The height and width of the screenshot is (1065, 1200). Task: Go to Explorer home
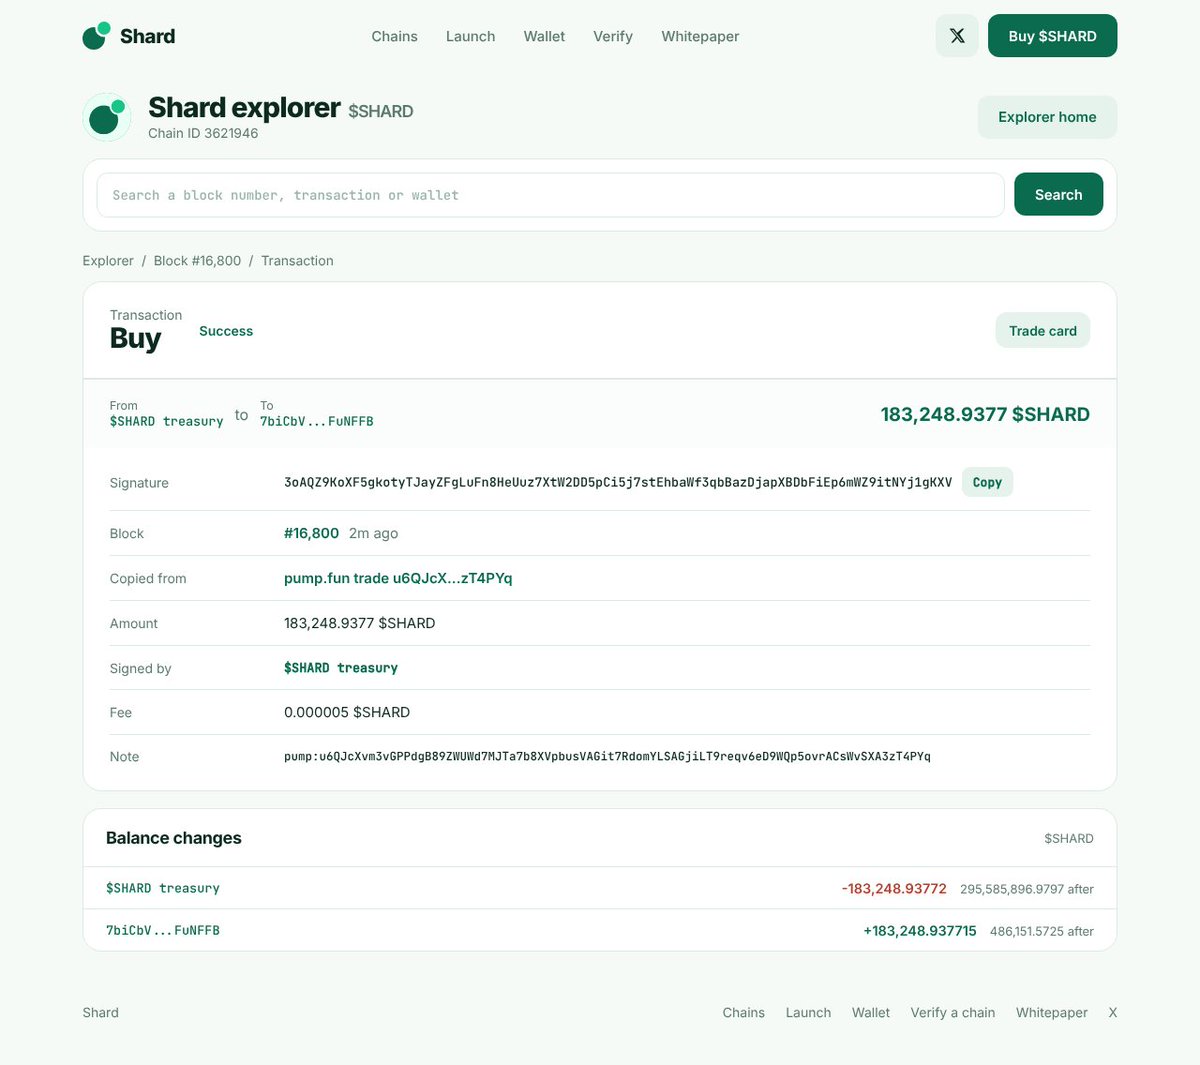pyautogui.click(x=1047, y=117)
